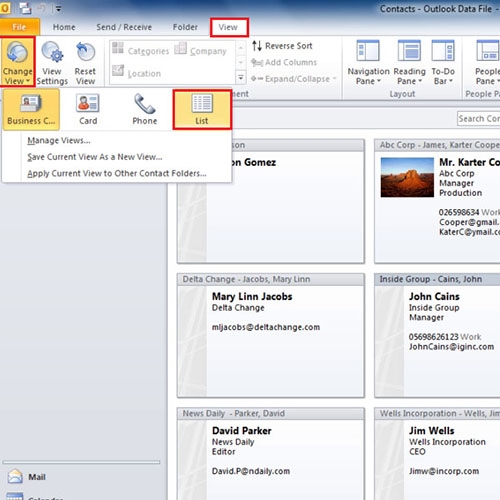
Task: Click JohnCains@iginc.com email text
Action: point(451,347)
